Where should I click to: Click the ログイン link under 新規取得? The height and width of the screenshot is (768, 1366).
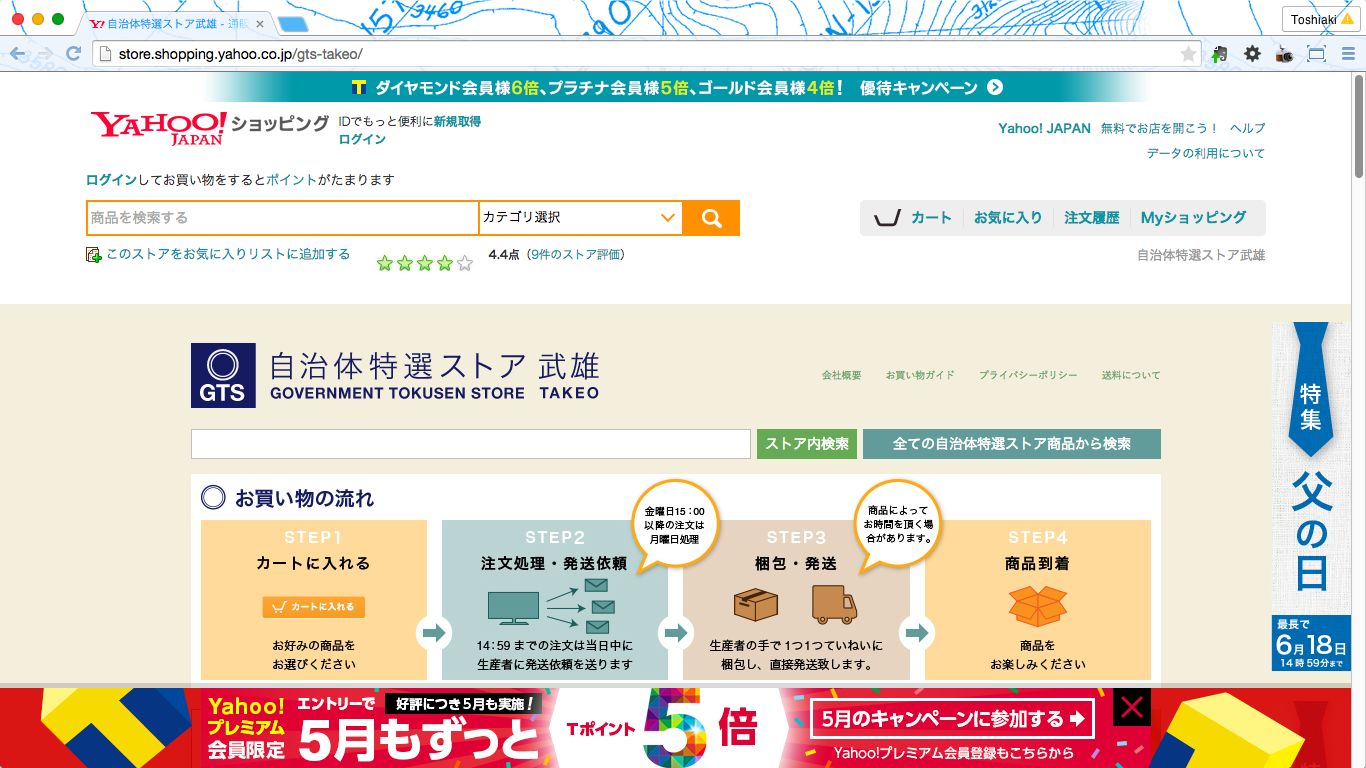tap(362, 139)
